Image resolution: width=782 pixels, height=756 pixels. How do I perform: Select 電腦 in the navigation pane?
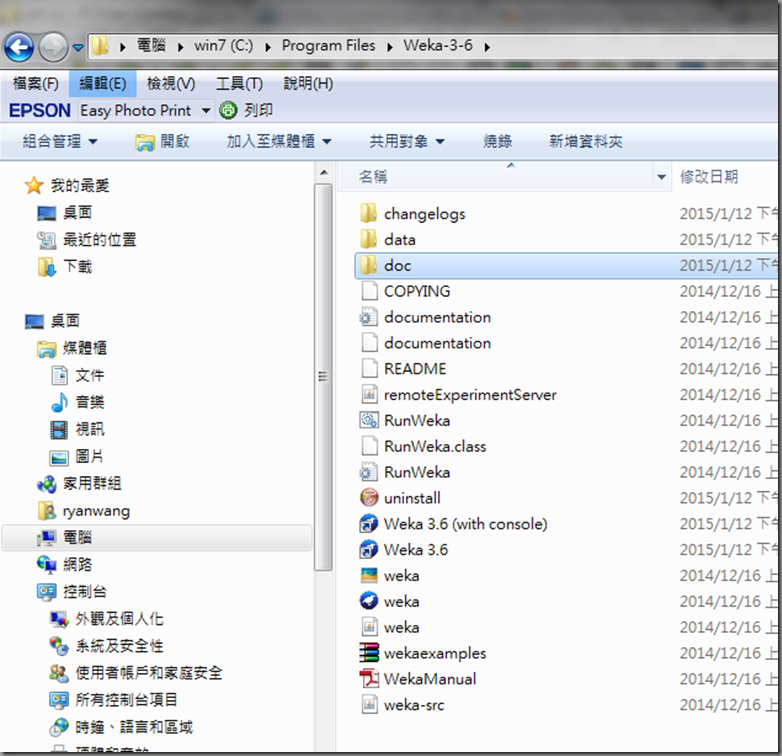point(157,538)
